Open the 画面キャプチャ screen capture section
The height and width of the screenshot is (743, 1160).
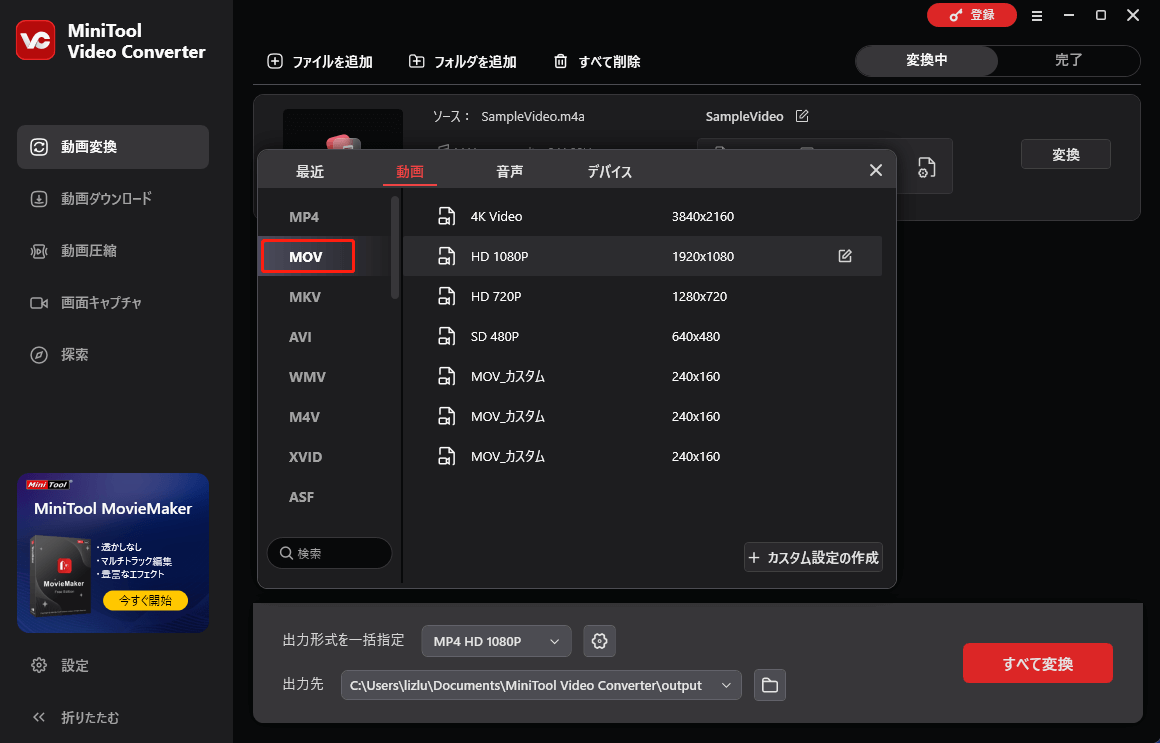point(112,303)
